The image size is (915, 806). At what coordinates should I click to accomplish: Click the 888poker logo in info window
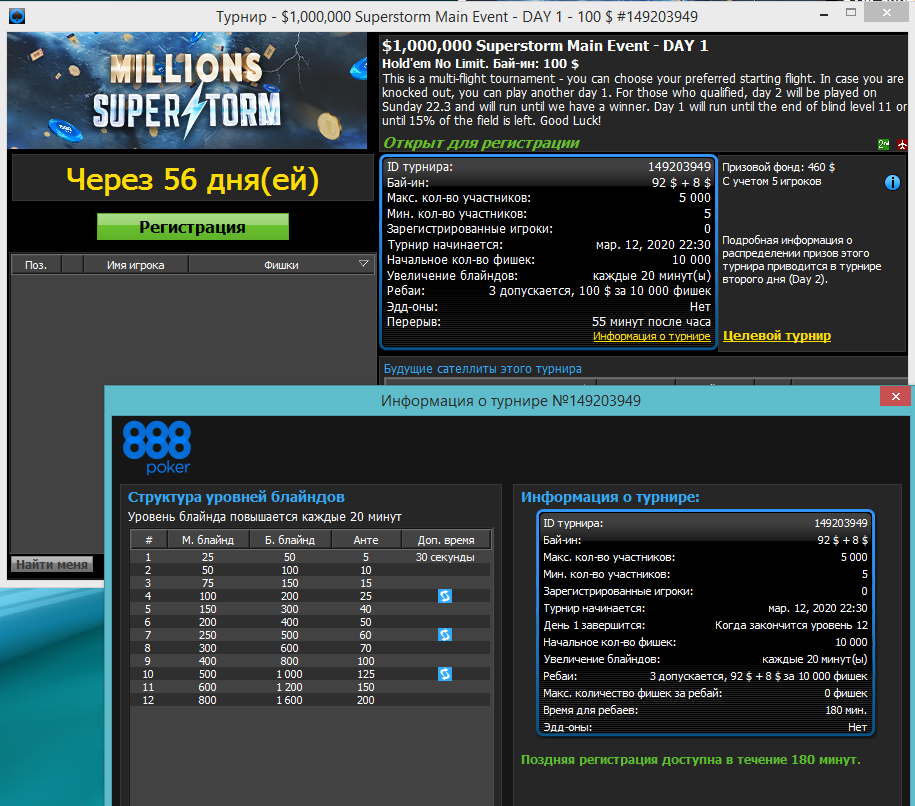pos(156,446)
